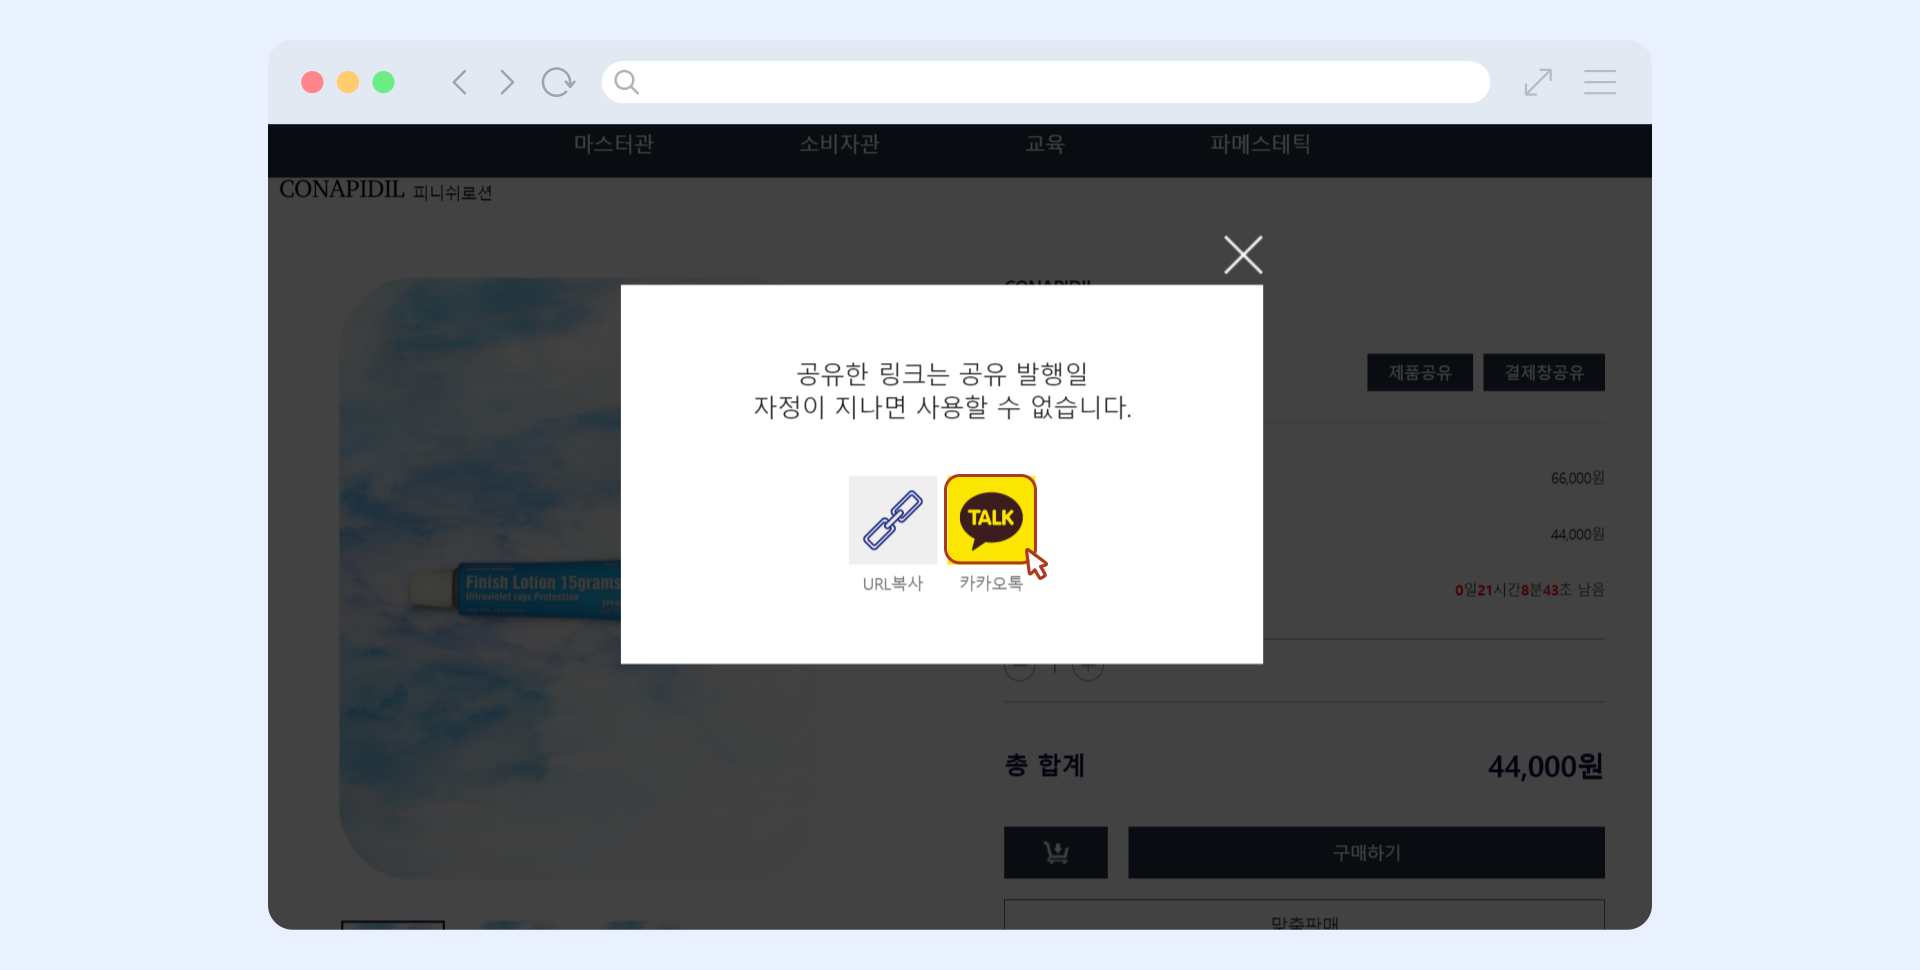Click the 결제창공유 button
This screenshot has height=970, width=1920.
1544,372
